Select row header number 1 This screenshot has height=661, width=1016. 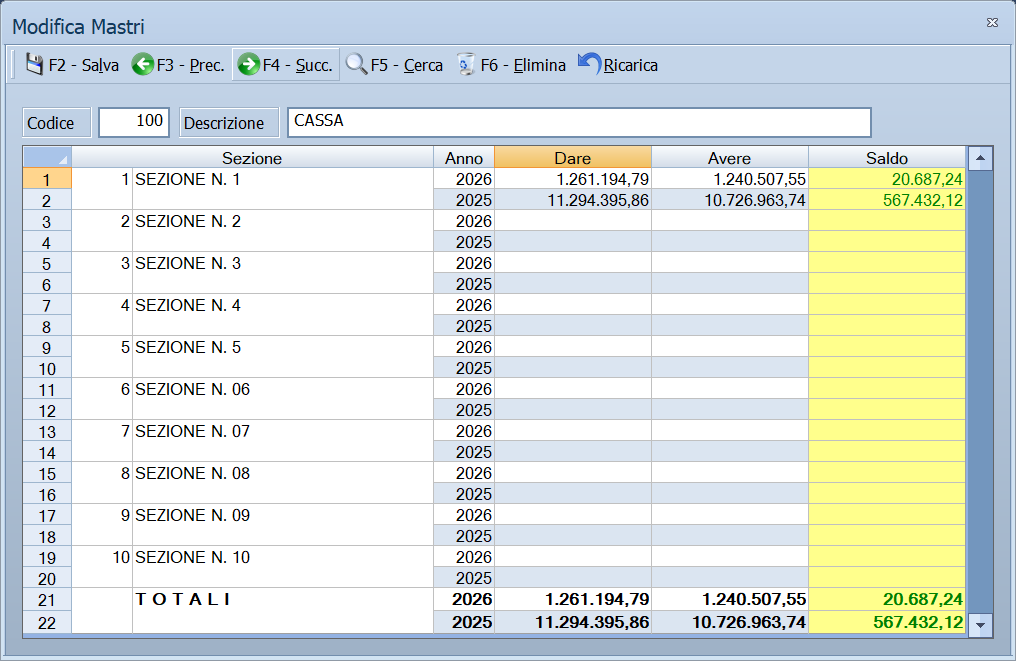tap(47, 180)
